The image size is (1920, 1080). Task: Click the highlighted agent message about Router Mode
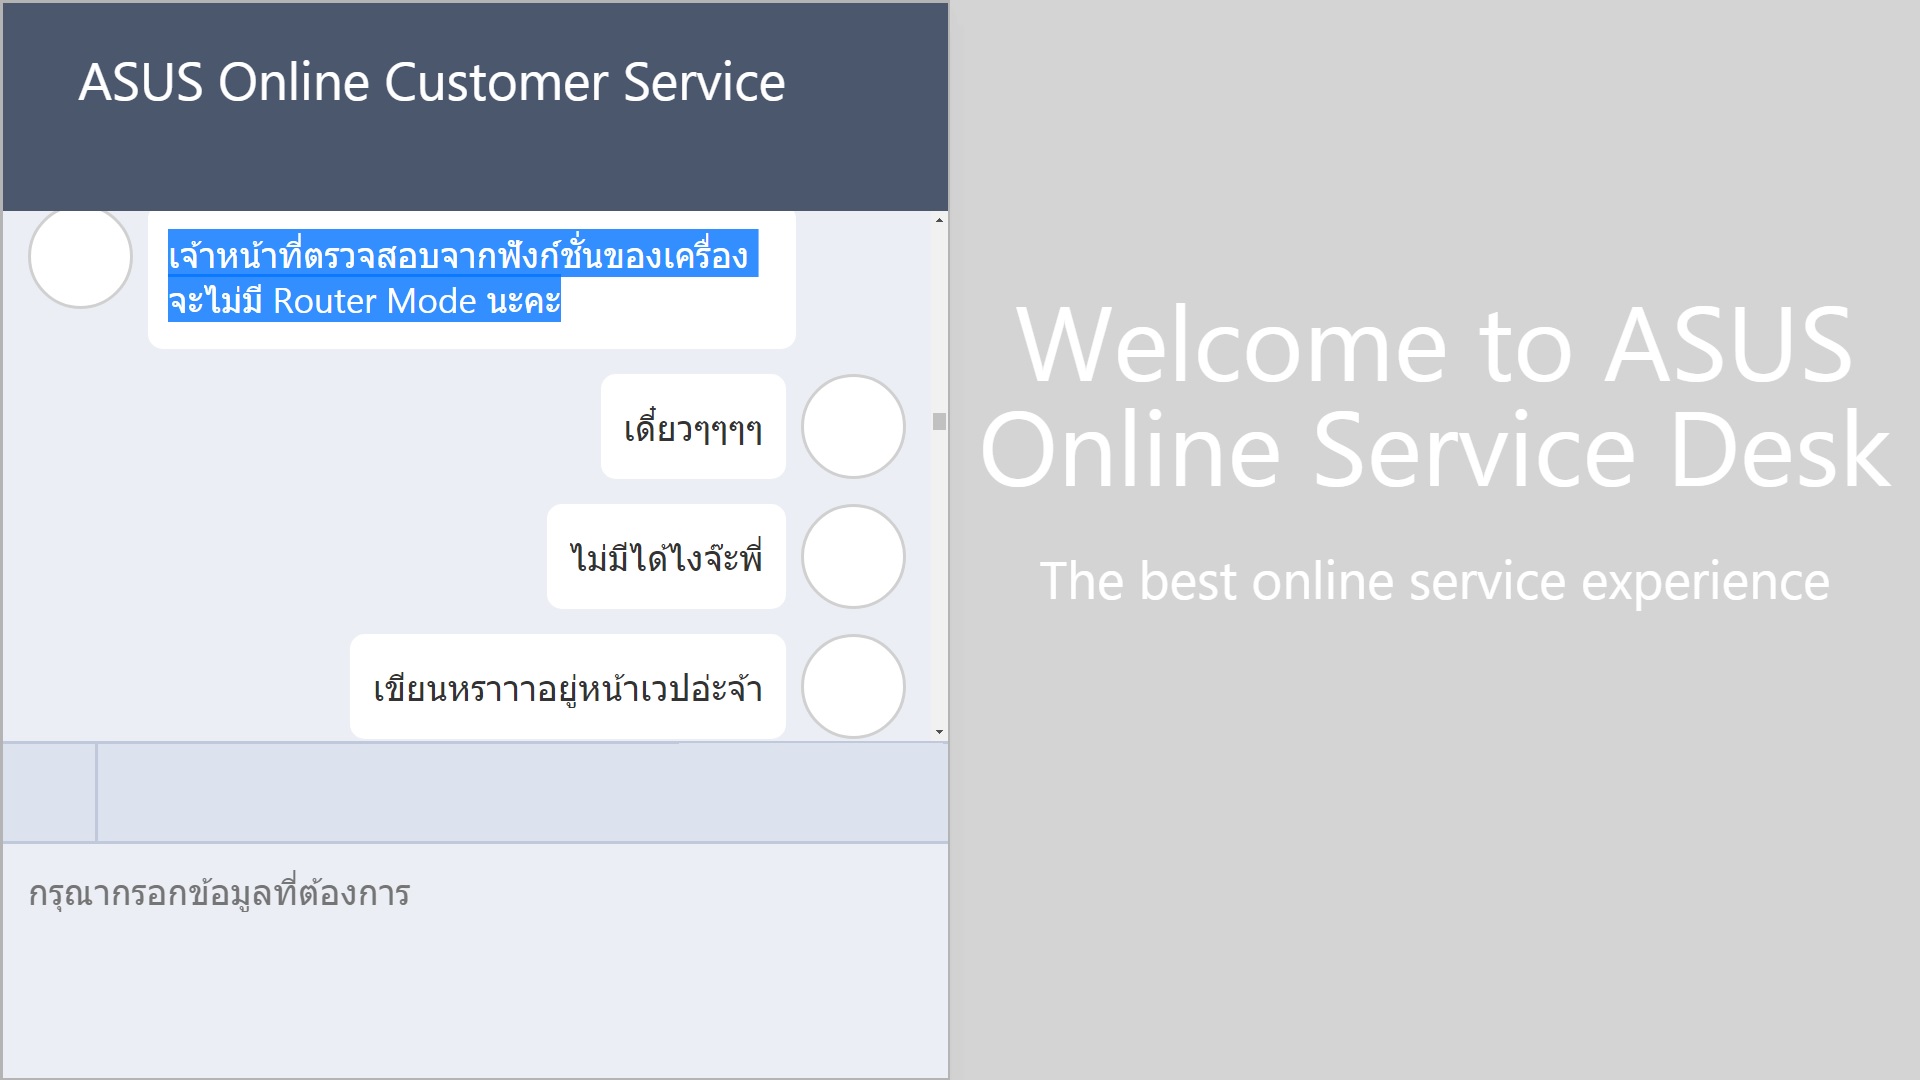tap(472, 279)
